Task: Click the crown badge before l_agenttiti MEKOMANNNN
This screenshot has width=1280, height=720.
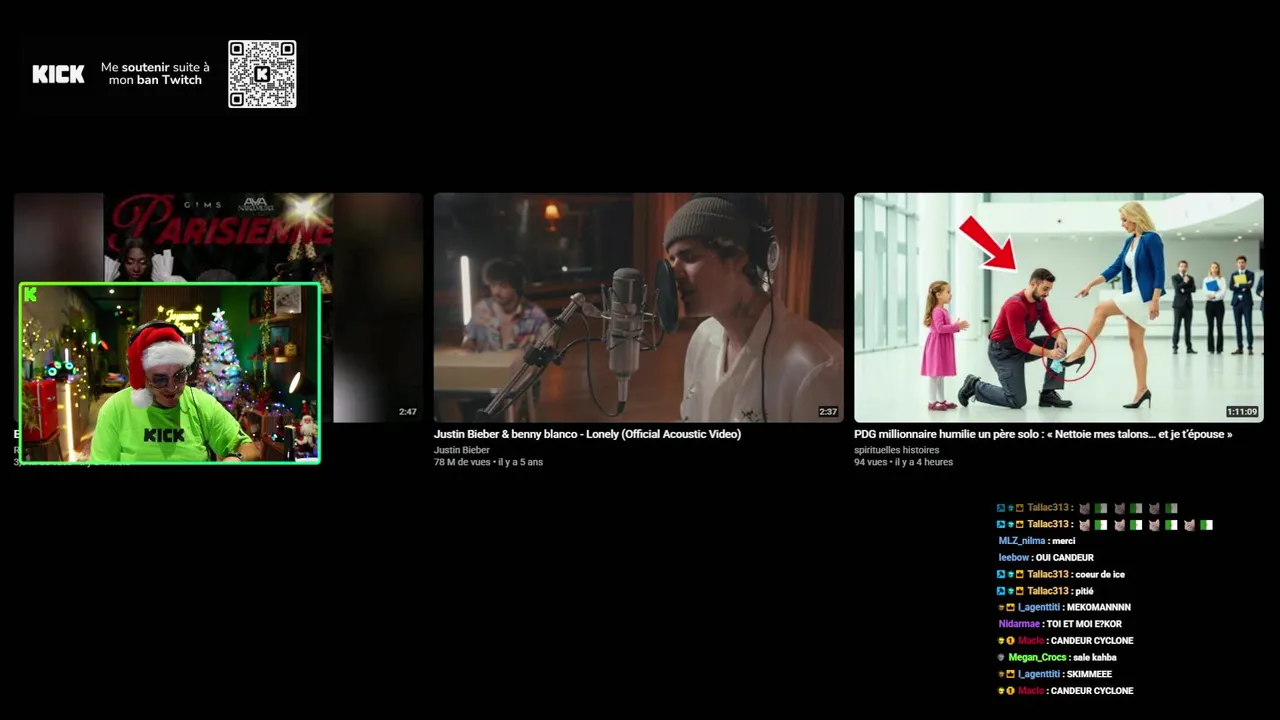Action: click(x=1010, y=607)
